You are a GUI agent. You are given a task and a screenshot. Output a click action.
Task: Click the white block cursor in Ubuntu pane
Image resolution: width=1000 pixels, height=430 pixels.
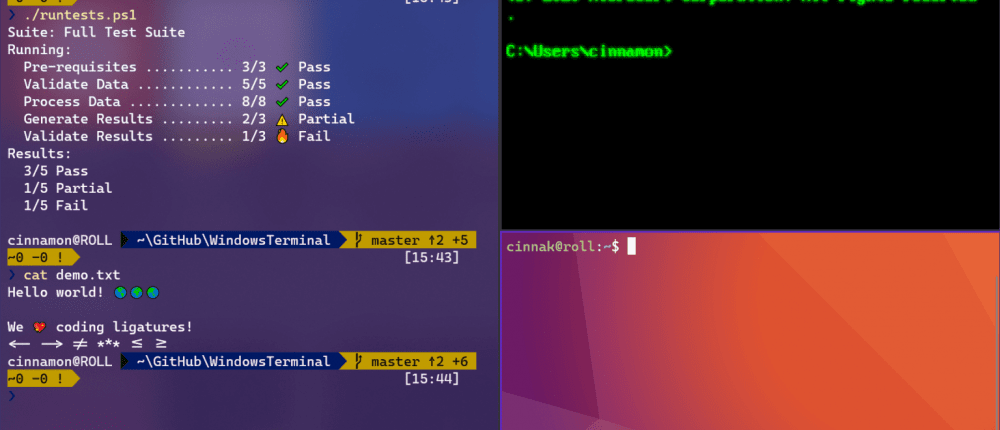(x=631, y=246)
